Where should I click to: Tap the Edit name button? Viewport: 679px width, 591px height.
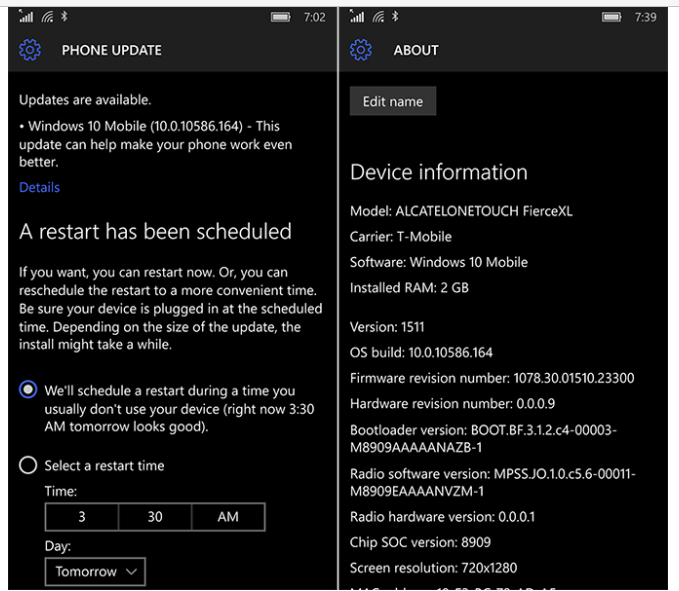393,101
